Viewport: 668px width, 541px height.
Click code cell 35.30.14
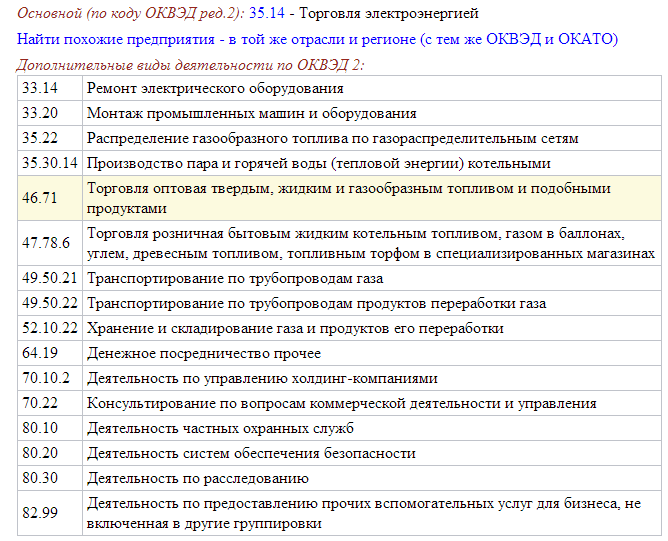pos(50,163)
